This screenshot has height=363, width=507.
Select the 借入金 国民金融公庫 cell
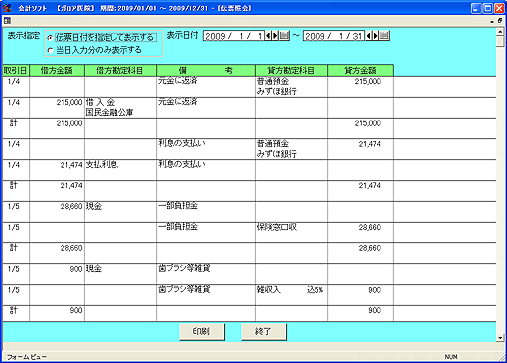coord(120,108)
